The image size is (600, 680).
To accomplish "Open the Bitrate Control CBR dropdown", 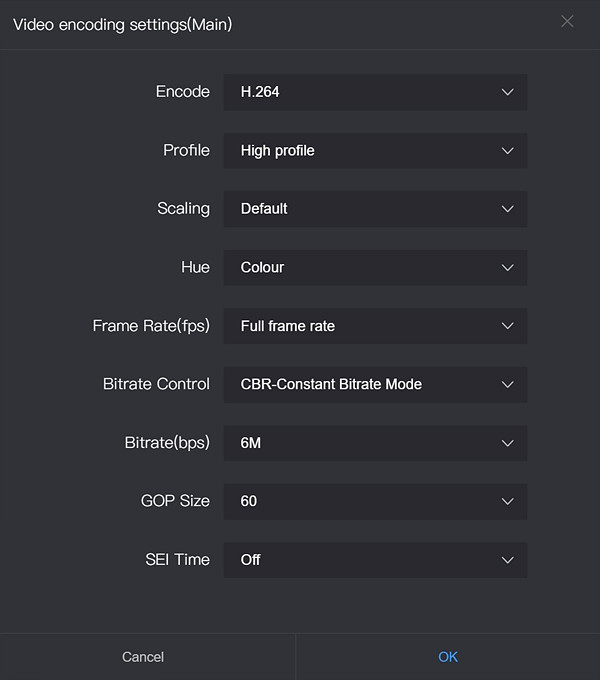I will click(374, 385).
